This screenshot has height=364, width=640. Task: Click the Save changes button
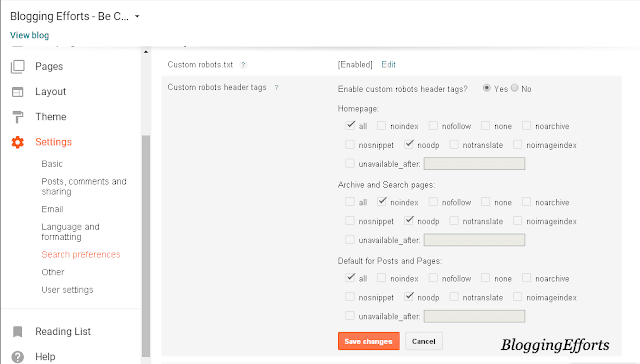(x=369, y=341)
